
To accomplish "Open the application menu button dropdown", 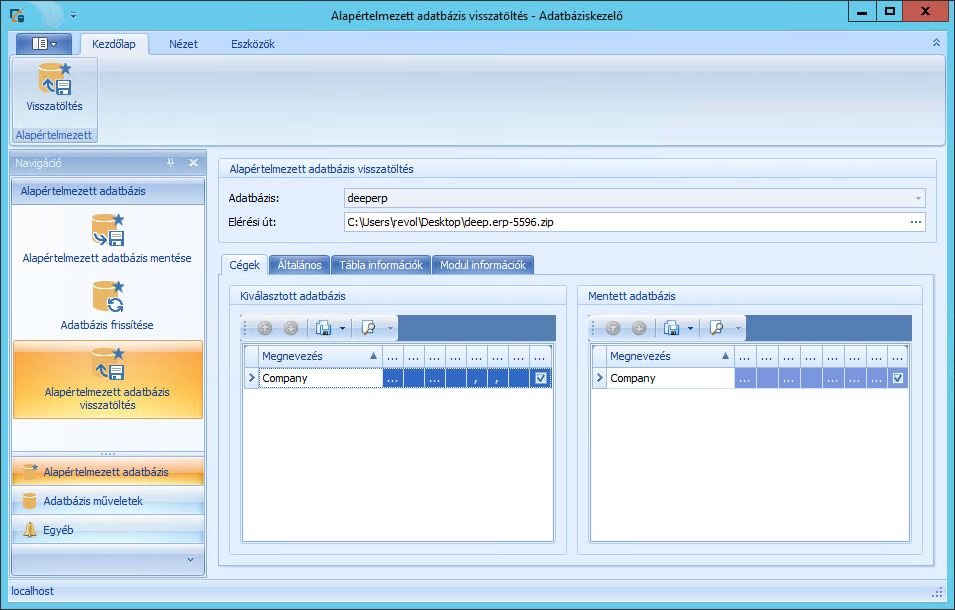I will pos(43,44).
